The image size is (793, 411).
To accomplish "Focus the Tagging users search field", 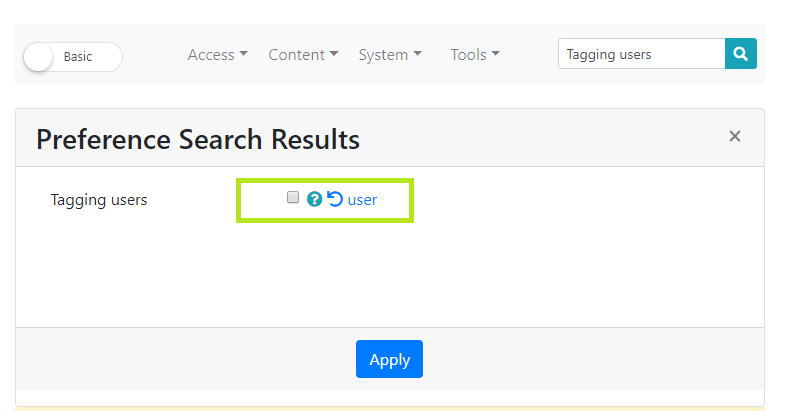I will (x=641, y=54).
